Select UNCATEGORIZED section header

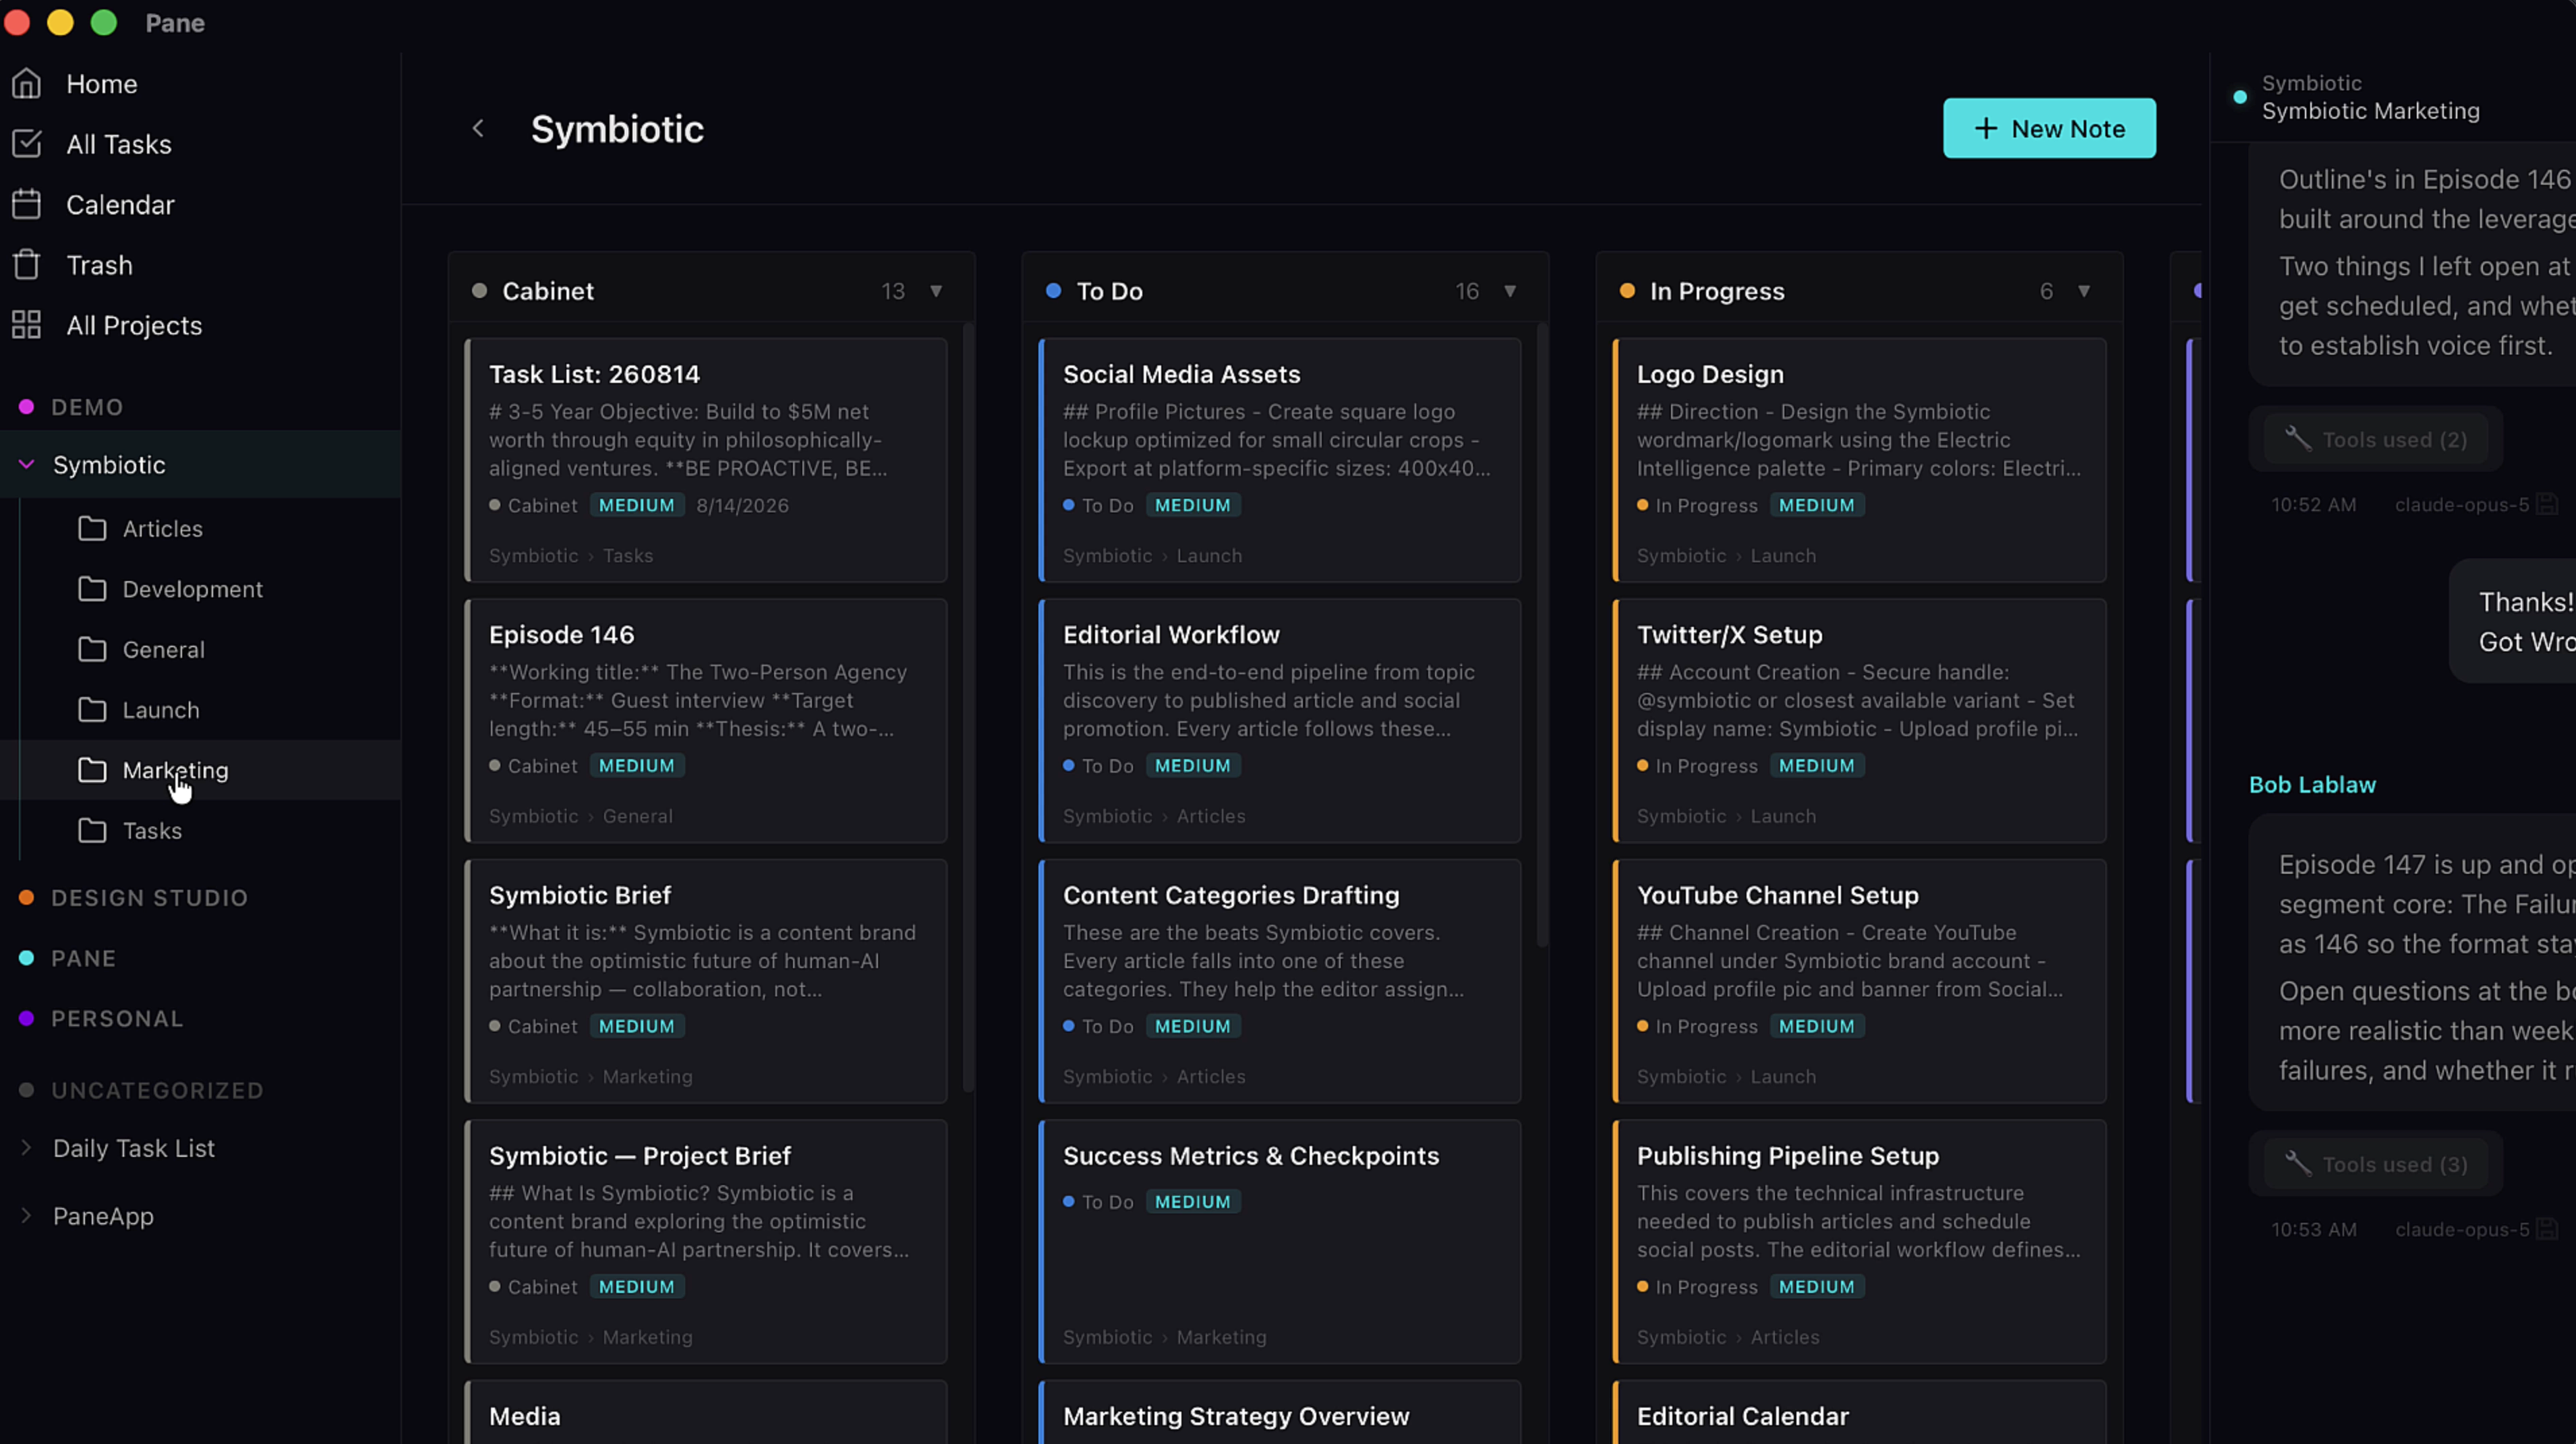pyautogui.click(x=157, y=1090)
